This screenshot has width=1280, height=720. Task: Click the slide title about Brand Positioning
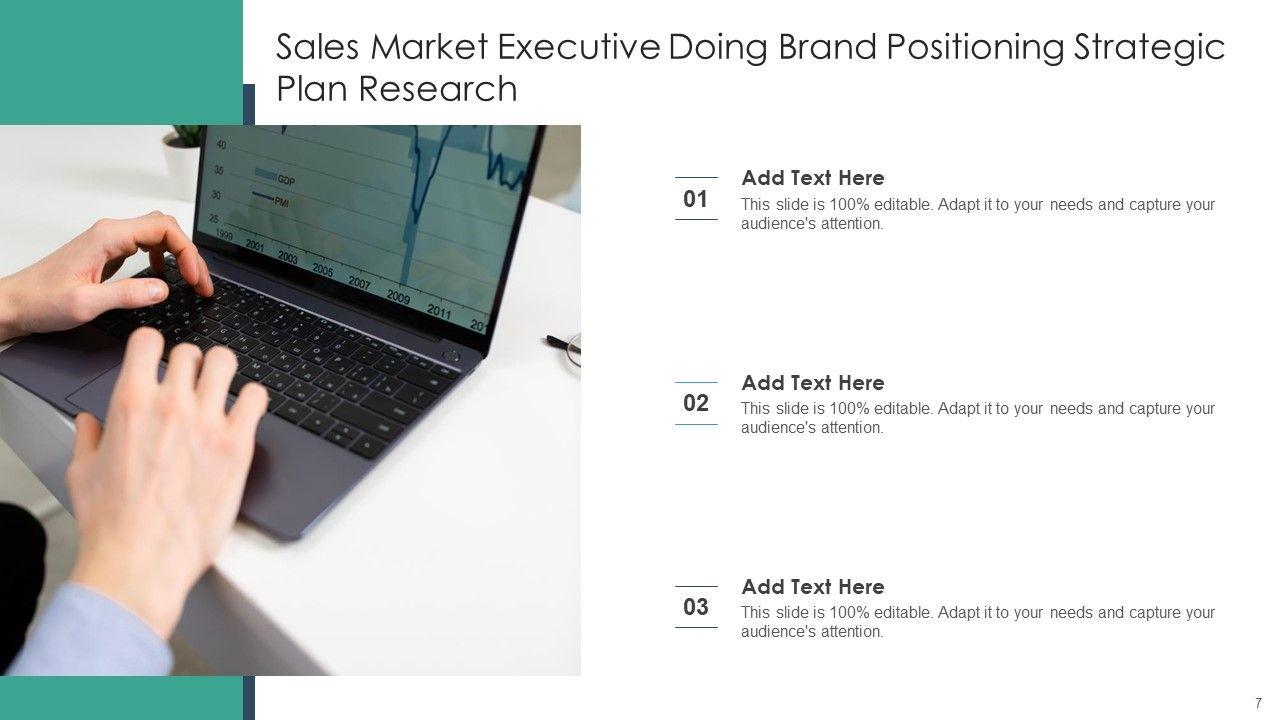coord(750,68)
